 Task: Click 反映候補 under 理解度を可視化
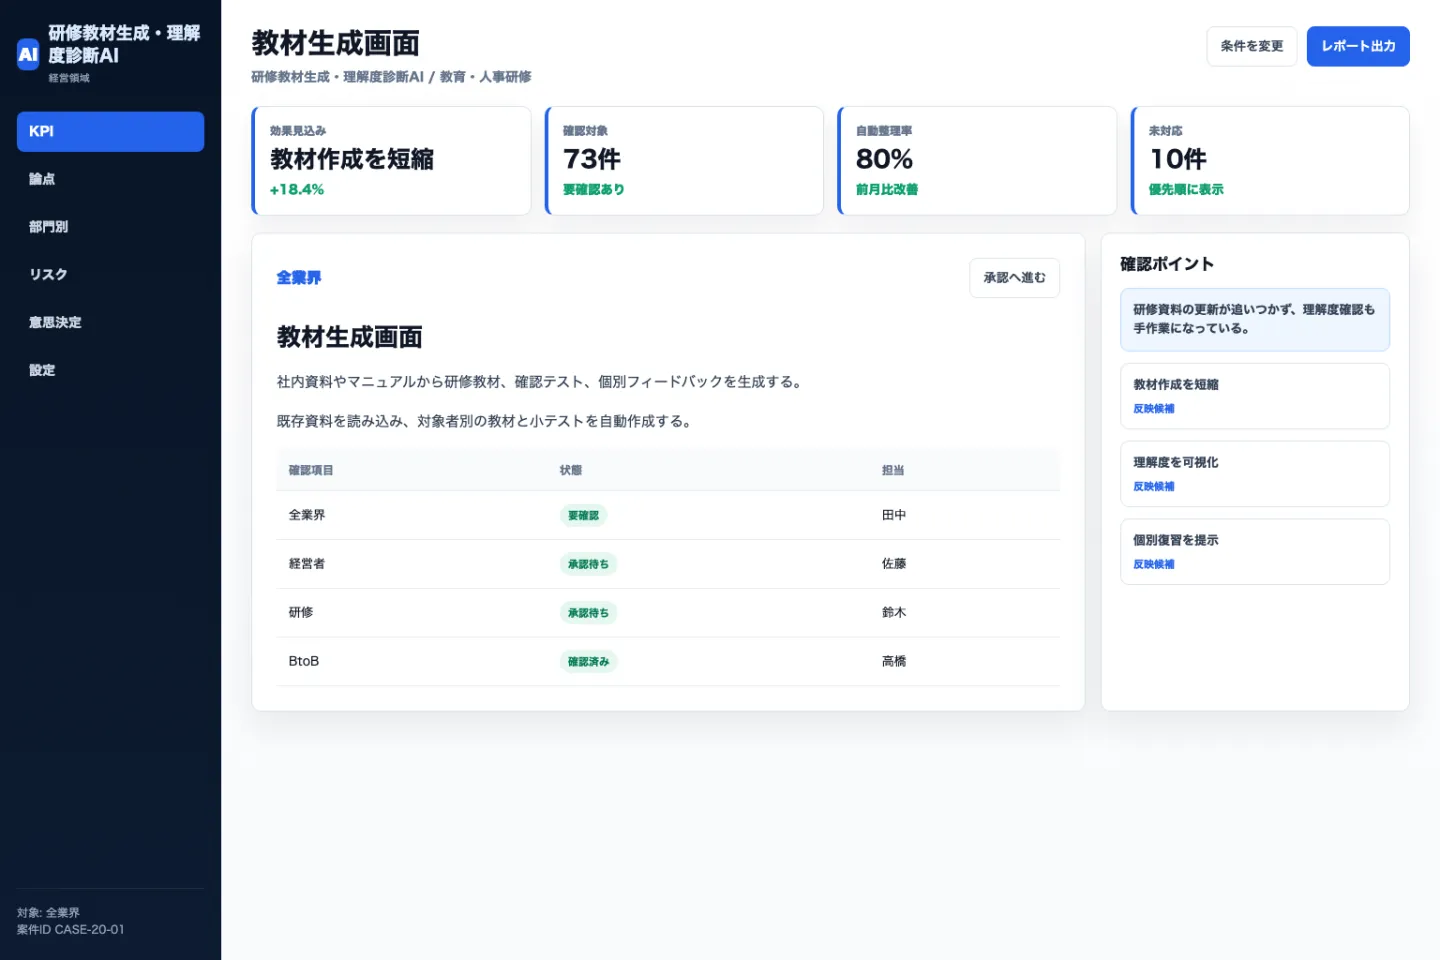1154,487
